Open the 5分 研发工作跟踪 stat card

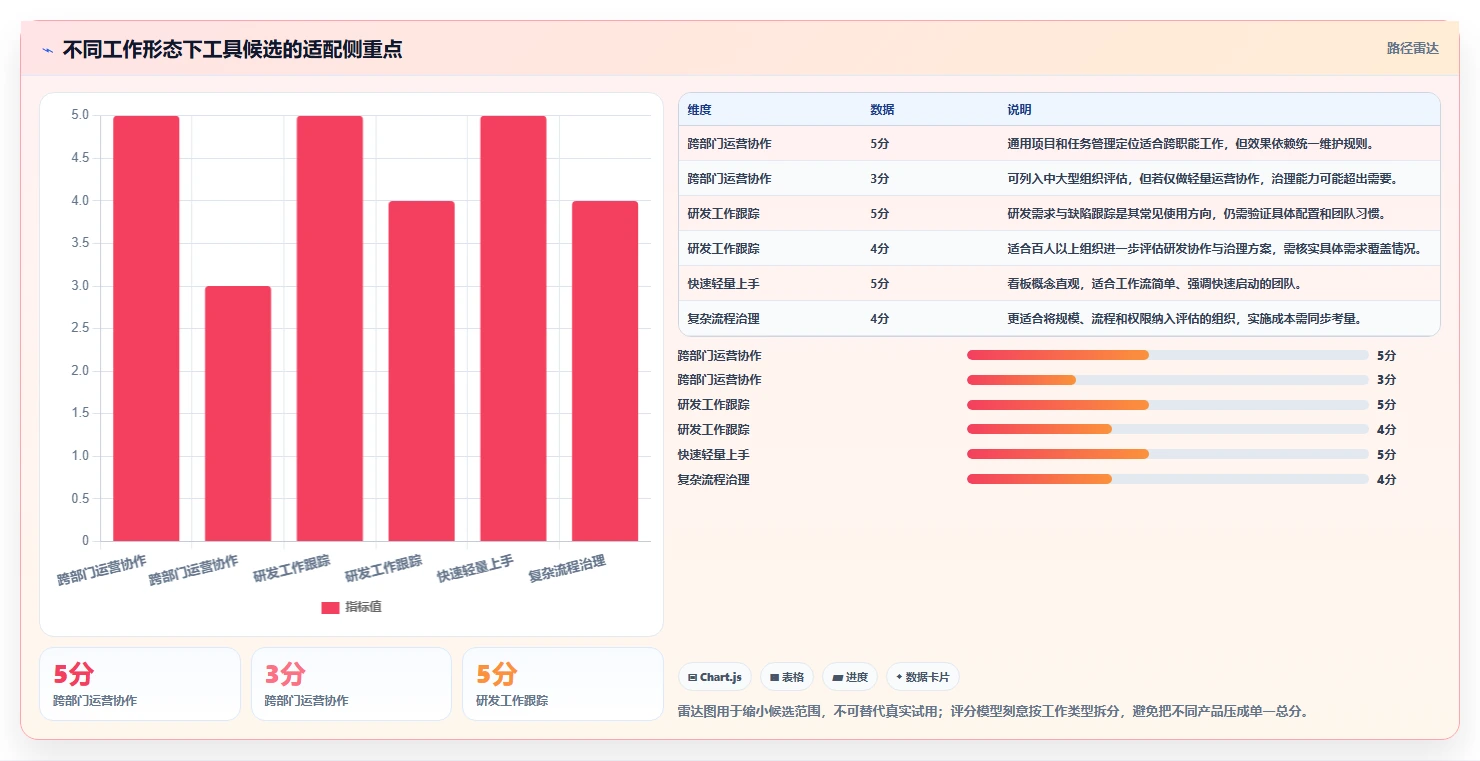click(x=563, y=684)
